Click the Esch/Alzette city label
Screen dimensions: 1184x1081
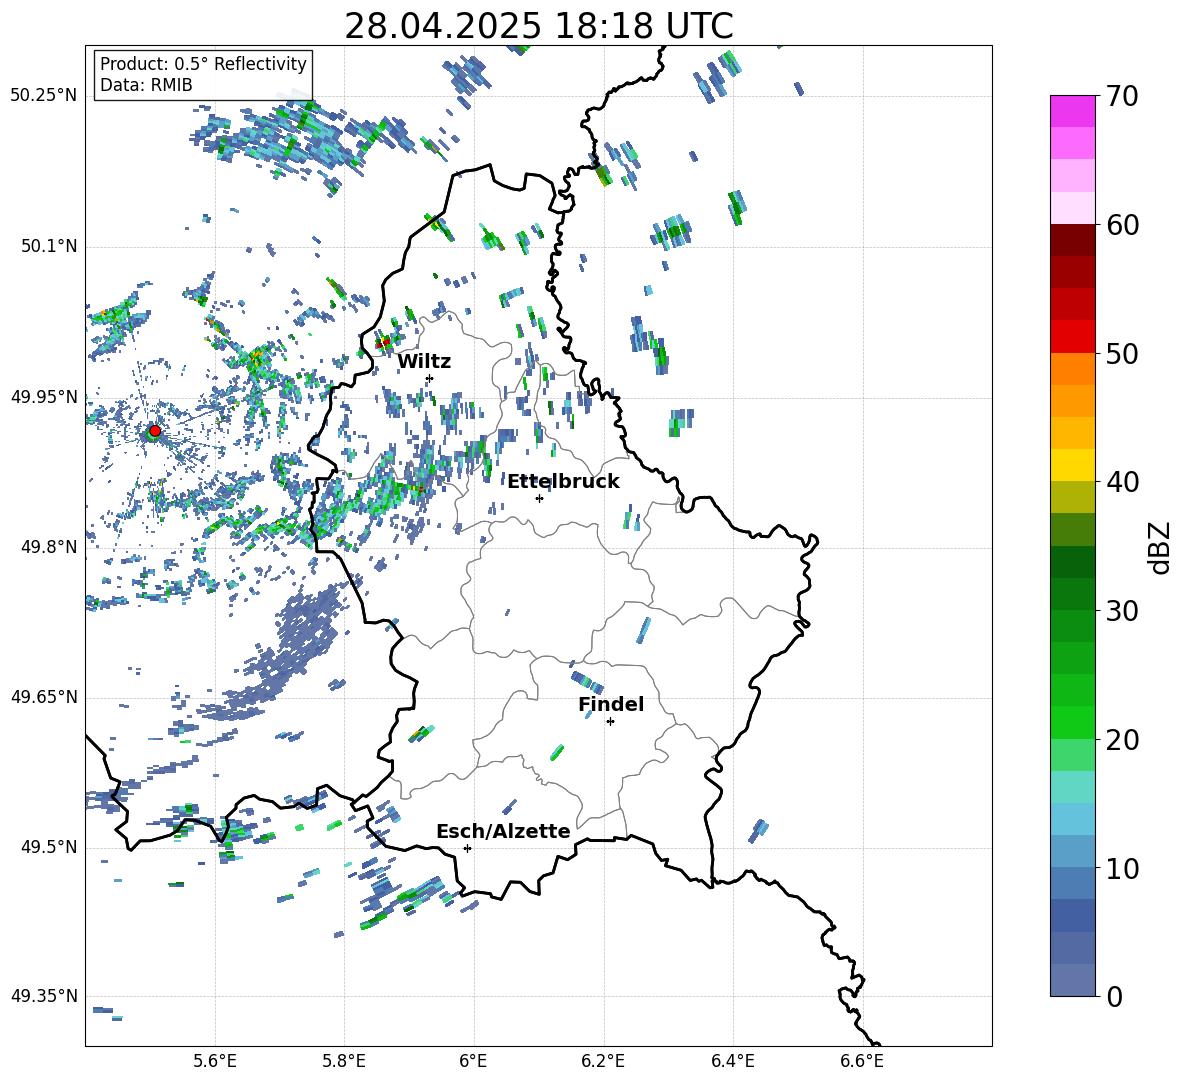tap(503, 831)
